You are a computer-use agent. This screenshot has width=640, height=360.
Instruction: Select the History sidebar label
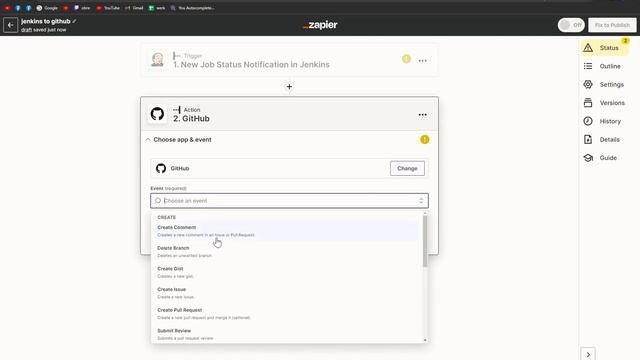tap(610, 121)
